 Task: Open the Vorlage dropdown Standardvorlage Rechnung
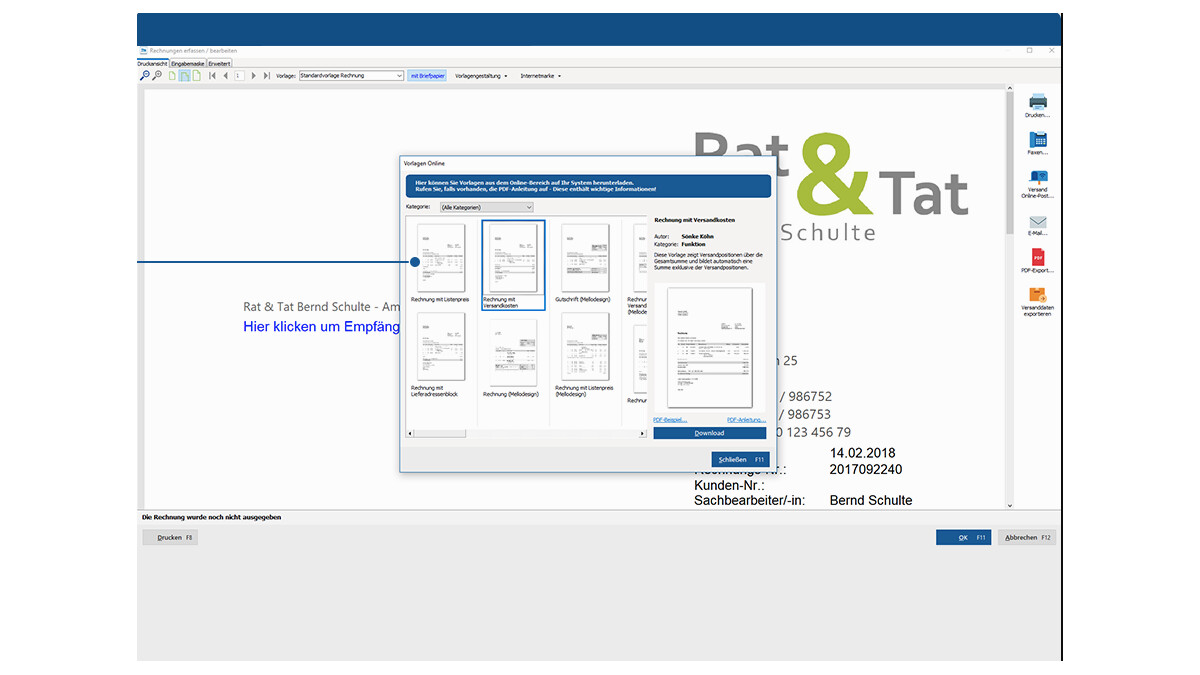350,76
